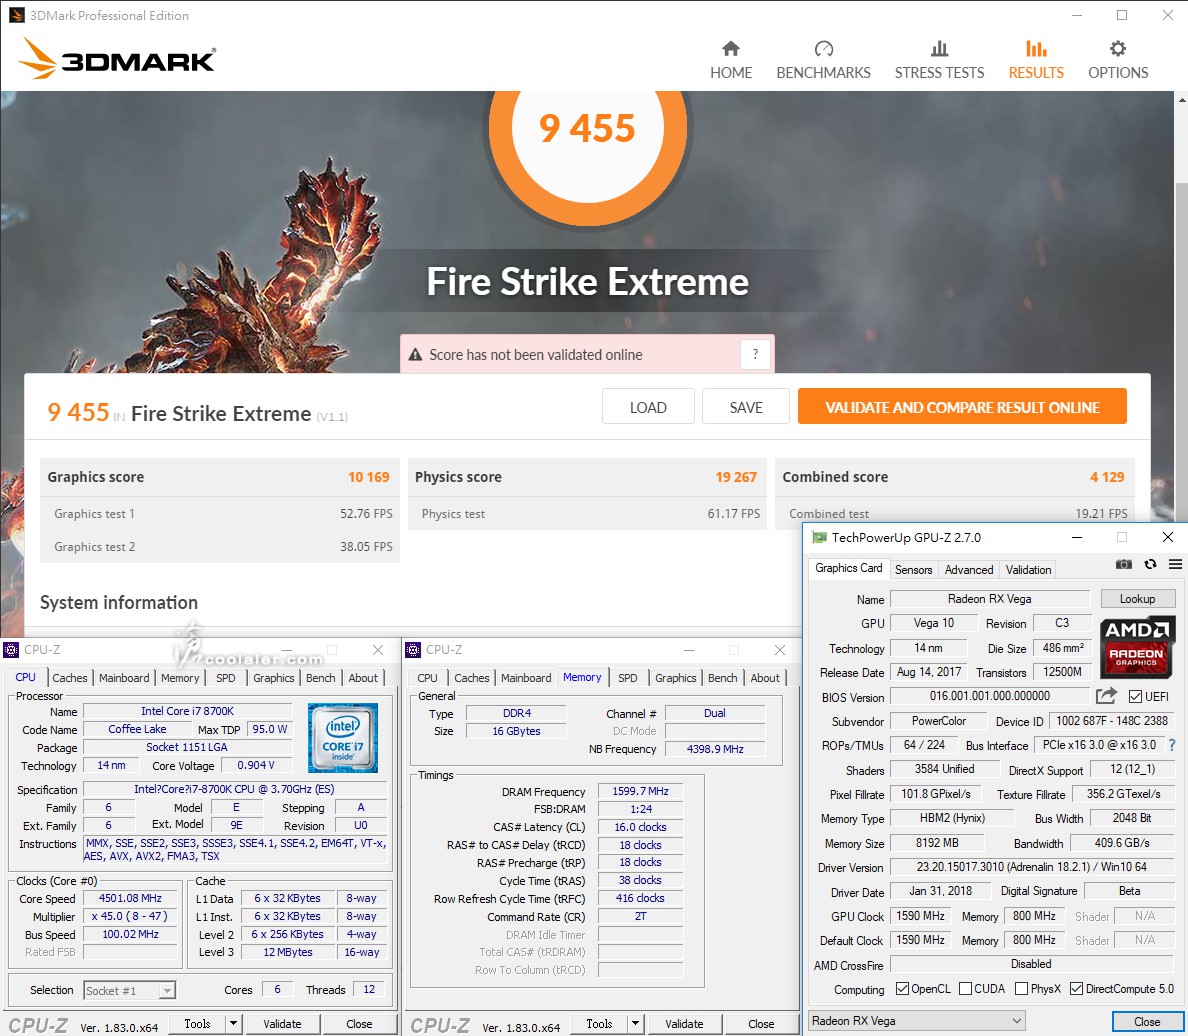Image resolution: width=1188 pixels, height=1036 pixels.
Task: Open the OPTIONS gear page
Action: click(1118, 61)
